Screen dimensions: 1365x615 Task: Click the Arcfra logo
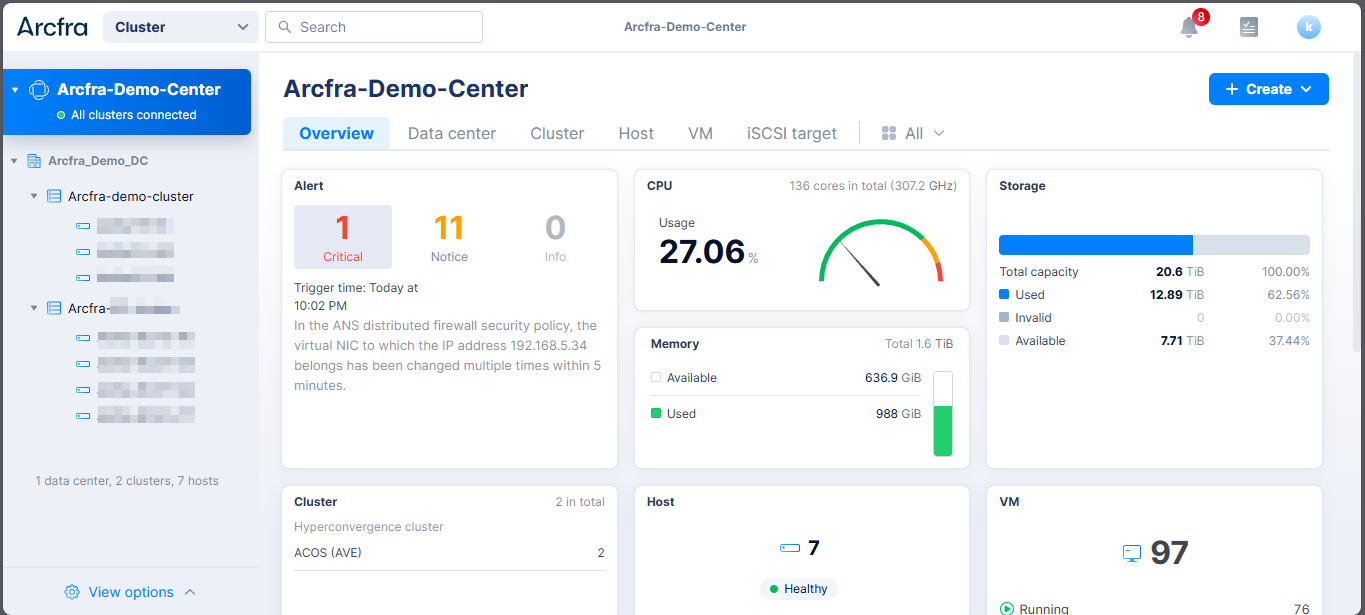(x=52, y=27)
